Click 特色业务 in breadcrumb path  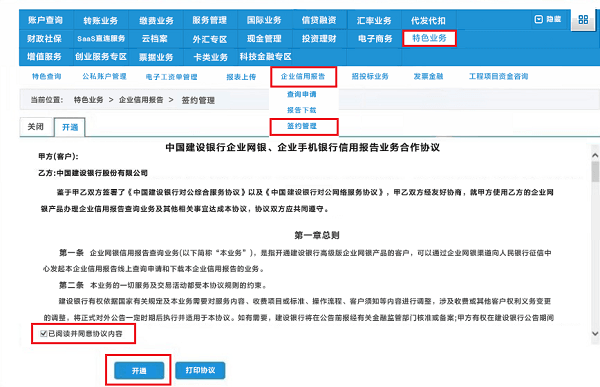[88, 100]
